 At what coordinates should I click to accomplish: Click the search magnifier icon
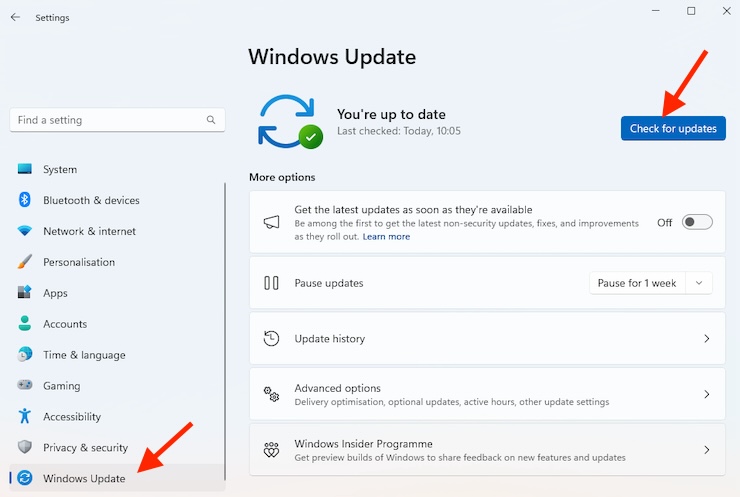tap(211, 120)
